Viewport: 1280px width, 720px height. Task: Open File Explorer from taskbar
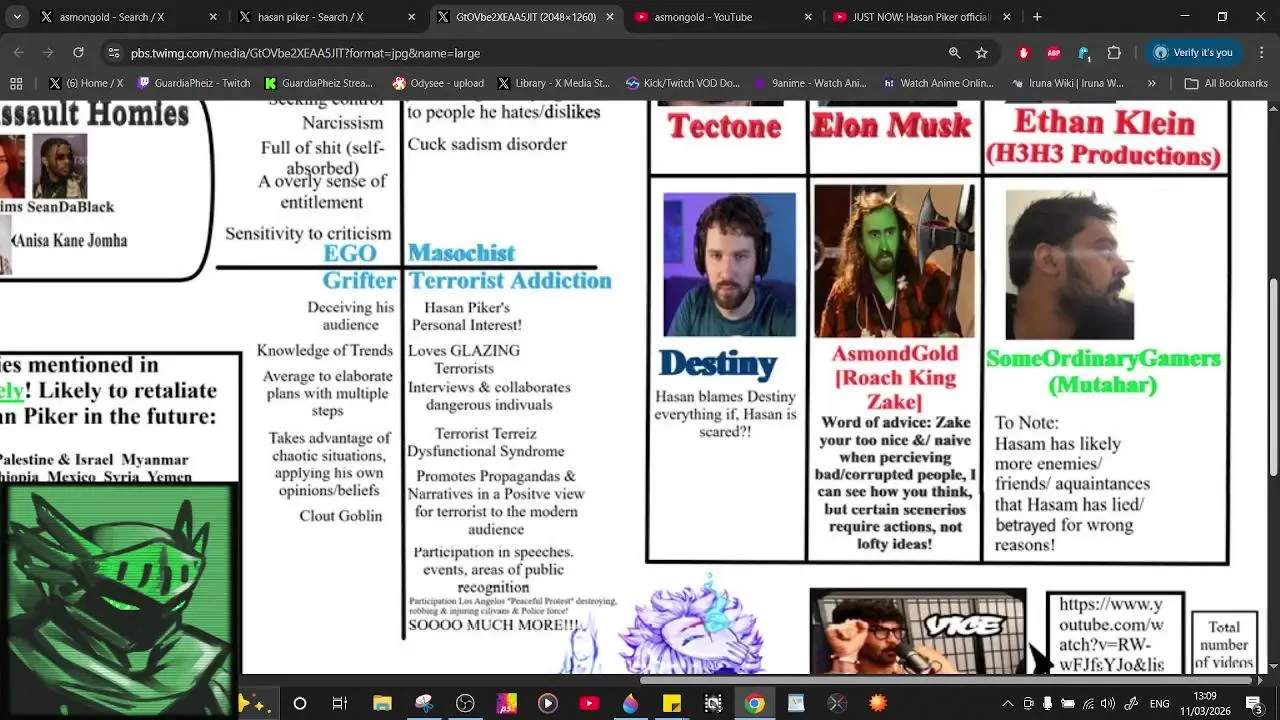(x=382, y=703)
